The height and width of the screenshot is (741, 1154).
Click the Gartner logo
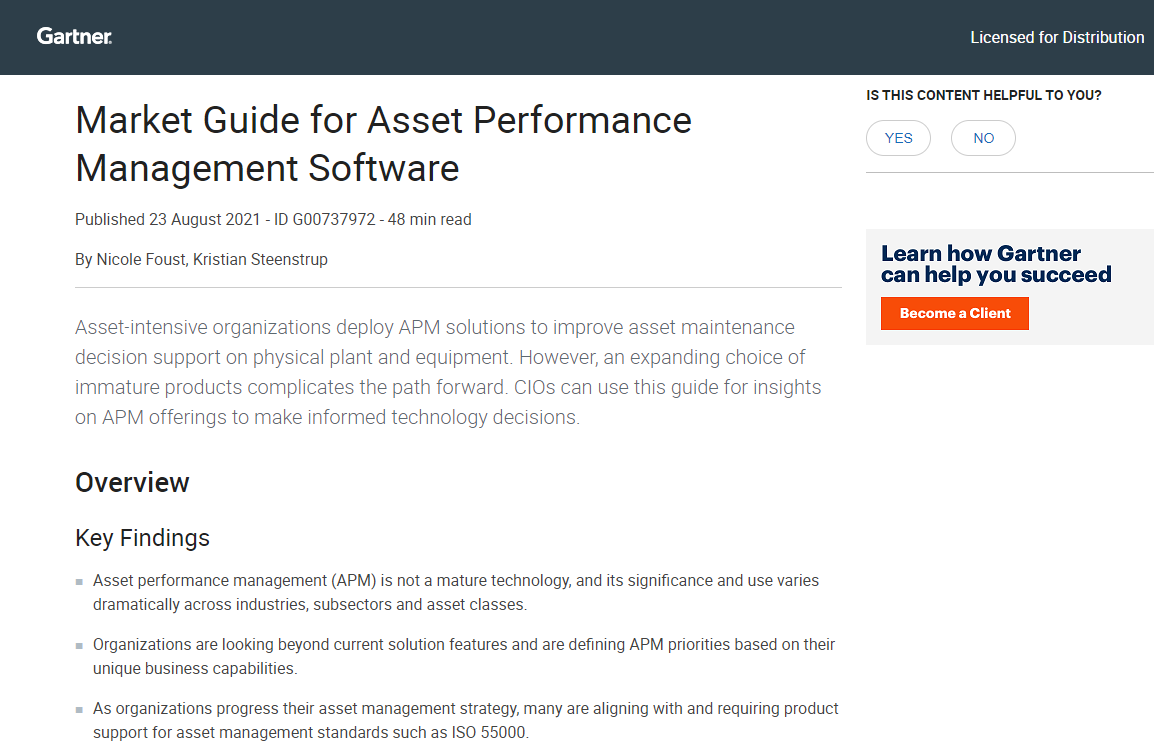[73, 36]
